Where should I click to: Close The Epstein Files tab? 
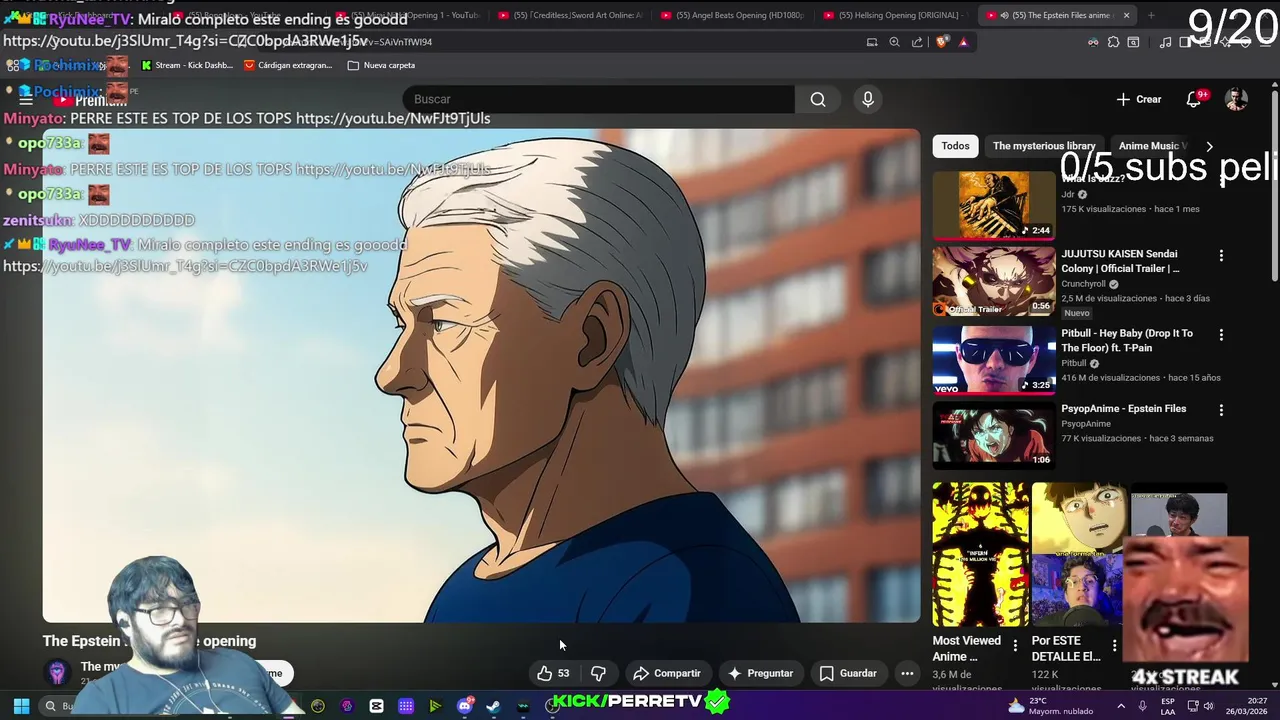pos(1126,15)
